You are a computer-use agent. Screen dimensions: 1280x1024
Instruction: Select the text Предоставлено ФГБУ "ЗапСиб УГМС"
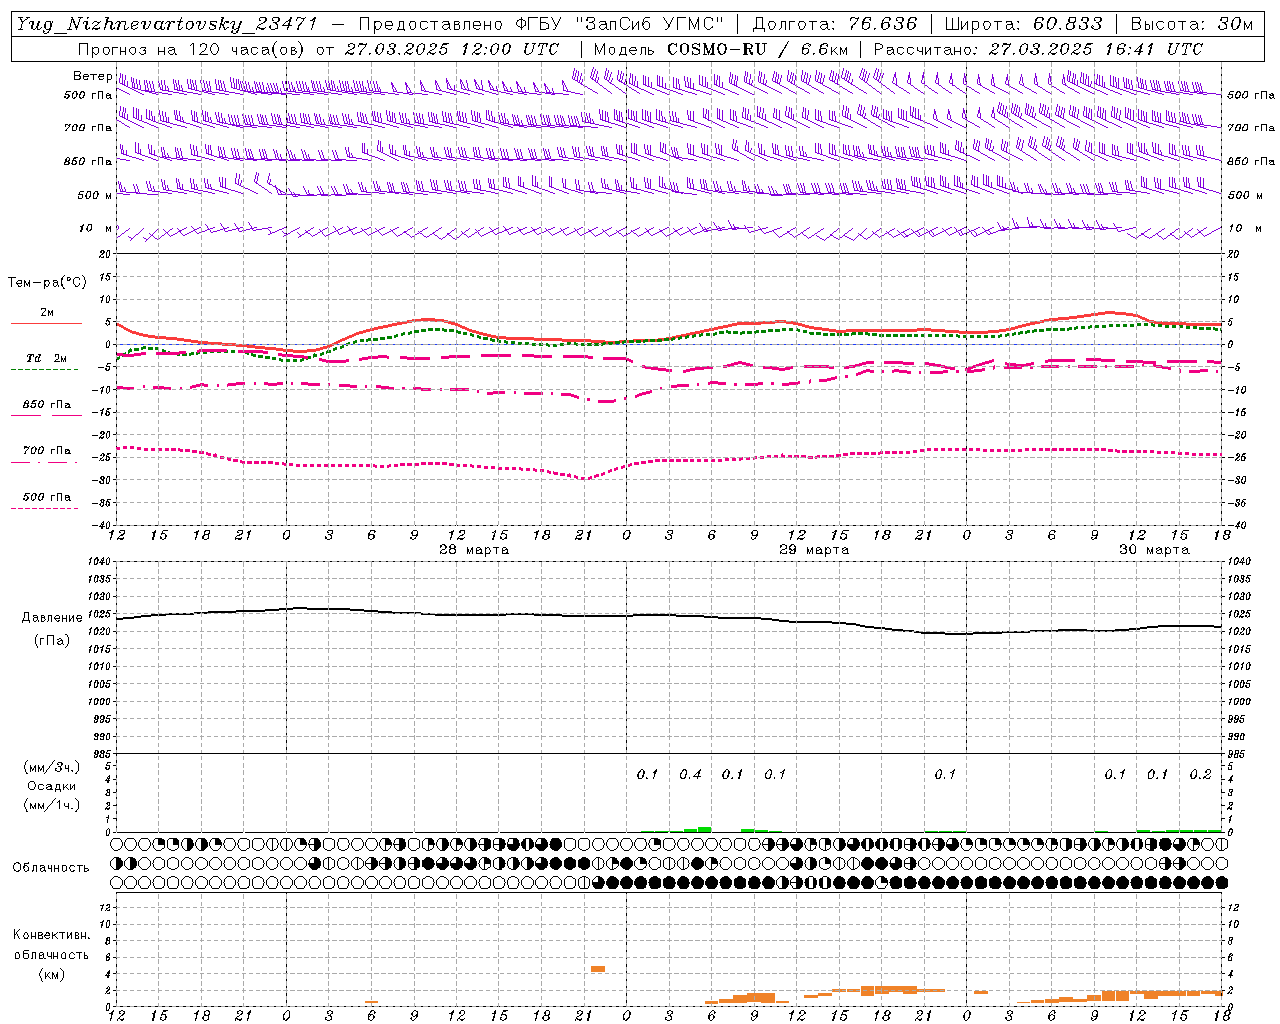[x=541, y=24]
